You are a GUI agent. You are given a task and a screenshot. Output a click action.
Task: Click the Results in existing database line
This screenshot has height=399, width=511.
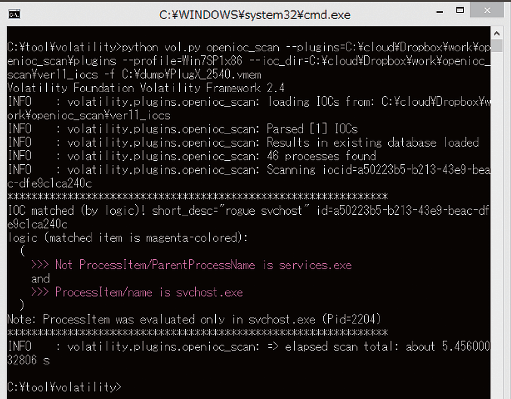[243, 143]
